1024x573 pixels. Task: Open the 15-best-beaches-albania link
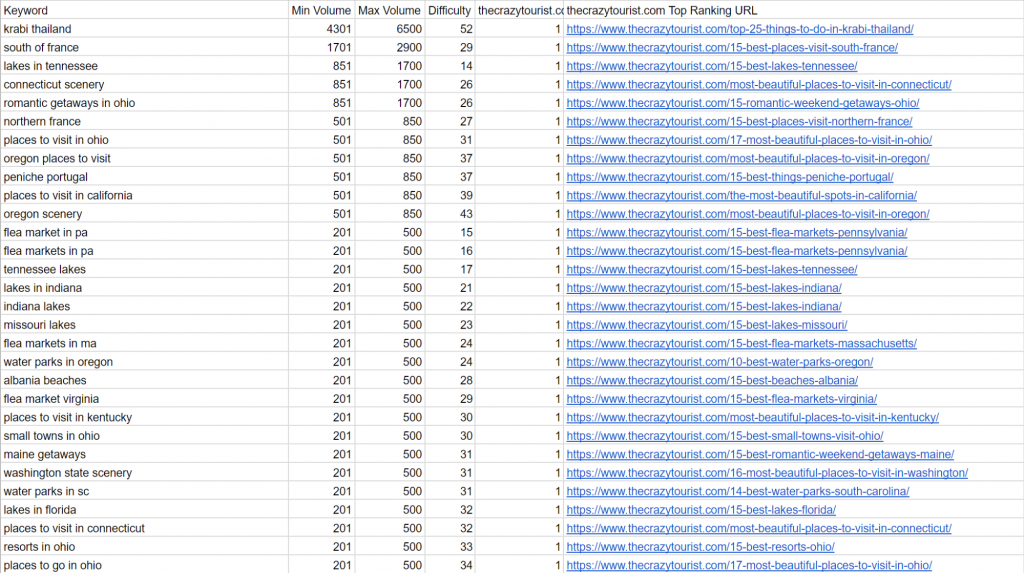712,380
